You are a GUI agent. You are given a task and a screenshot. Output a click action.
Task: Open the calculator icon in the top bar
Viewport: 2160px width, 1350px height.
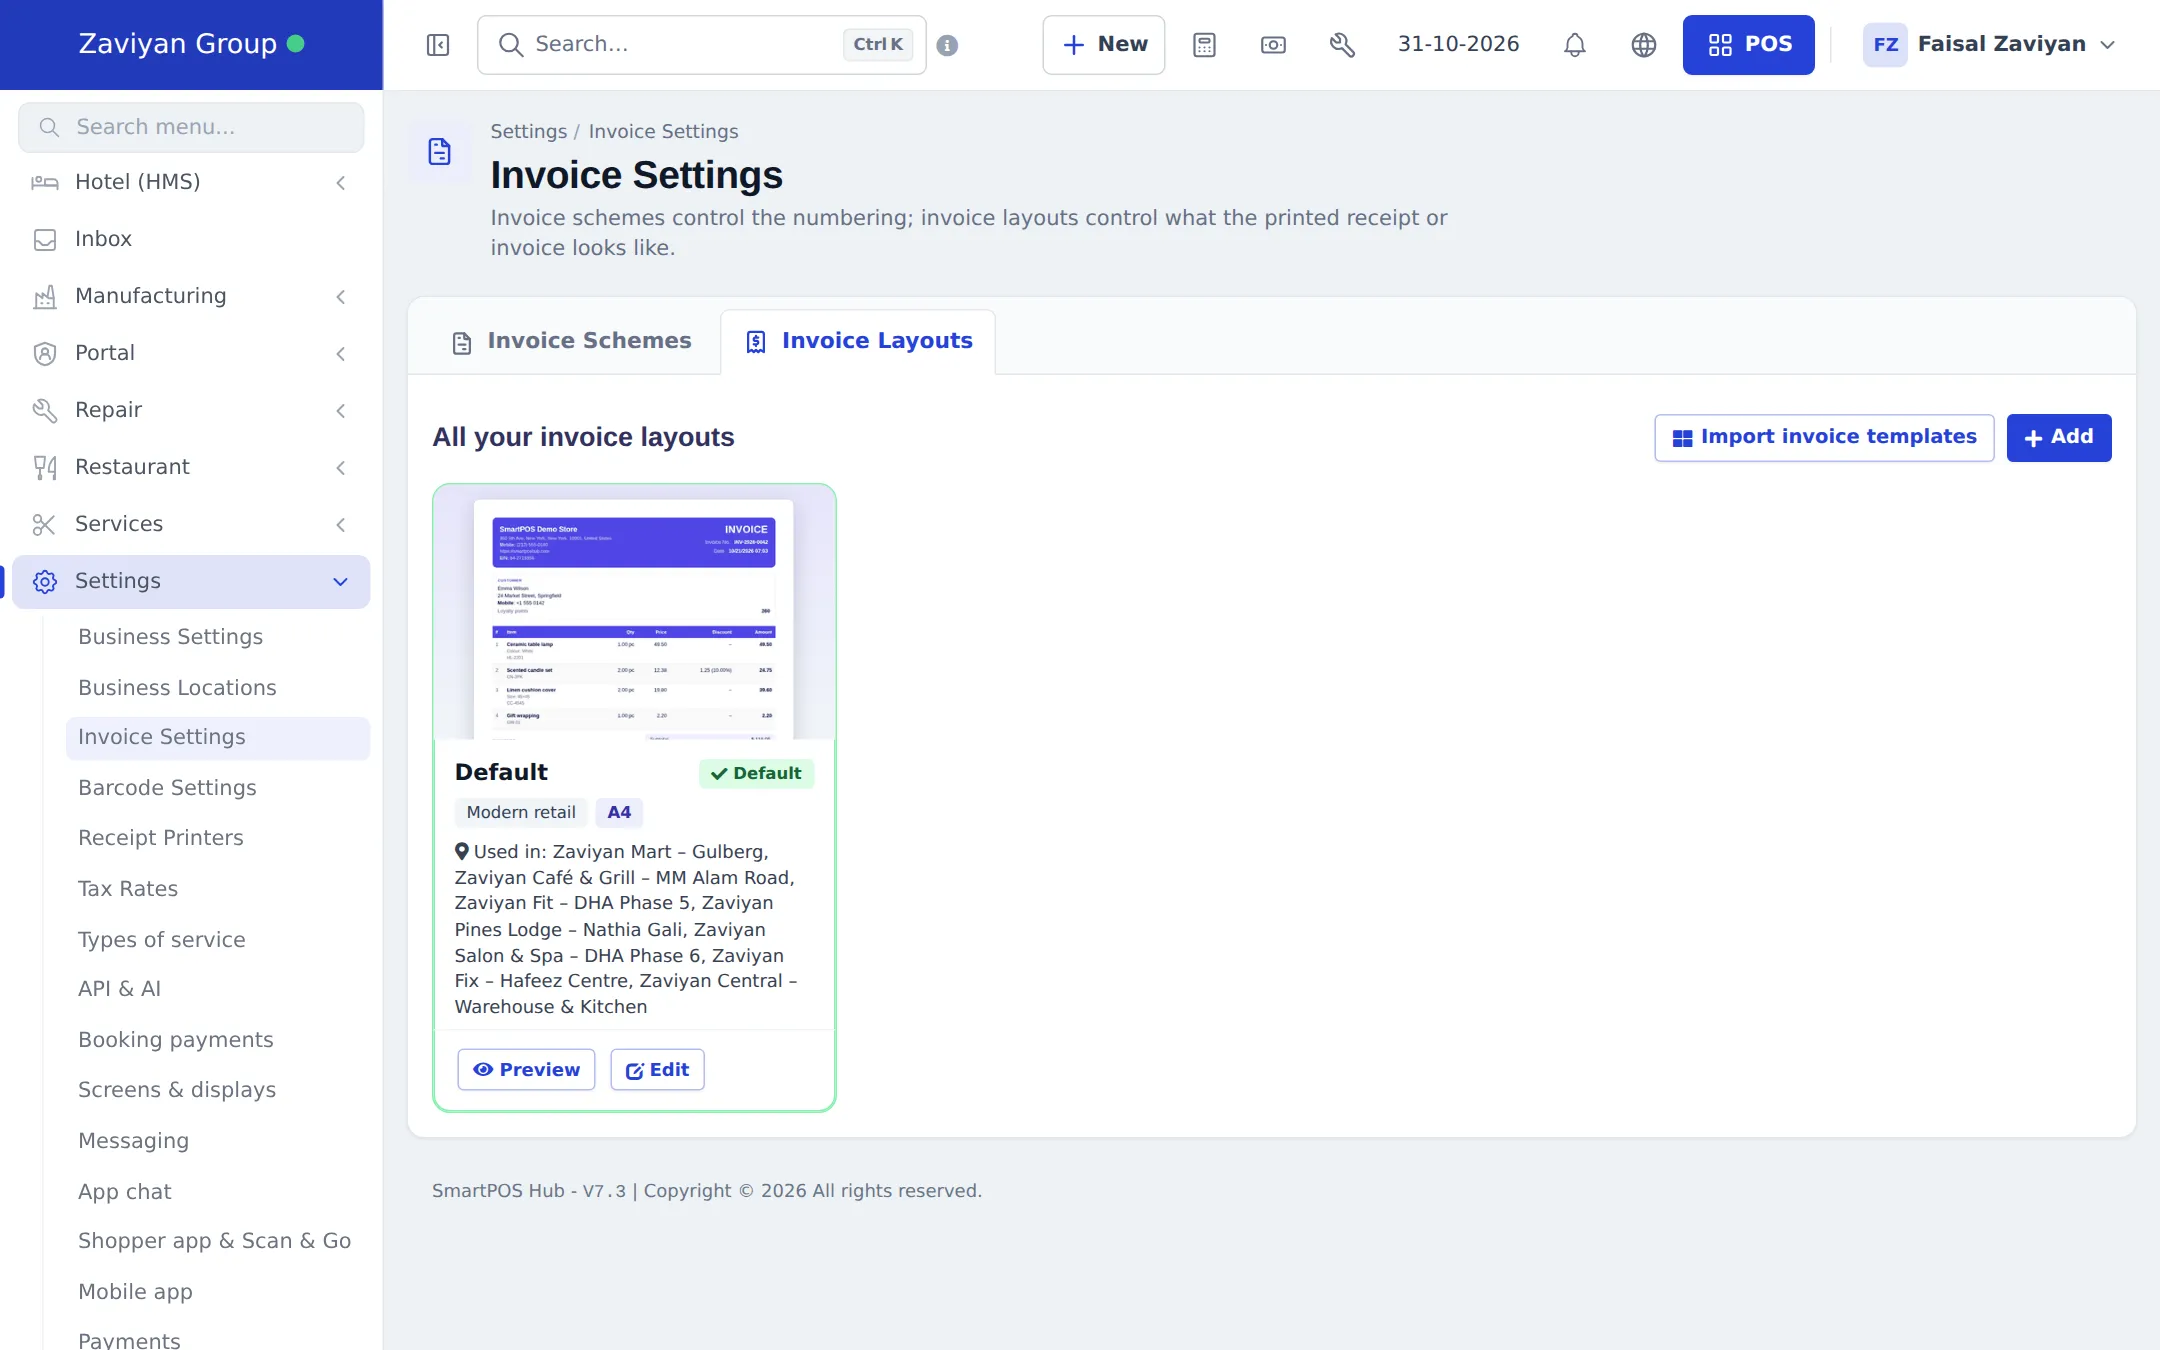coord(1204,45)
